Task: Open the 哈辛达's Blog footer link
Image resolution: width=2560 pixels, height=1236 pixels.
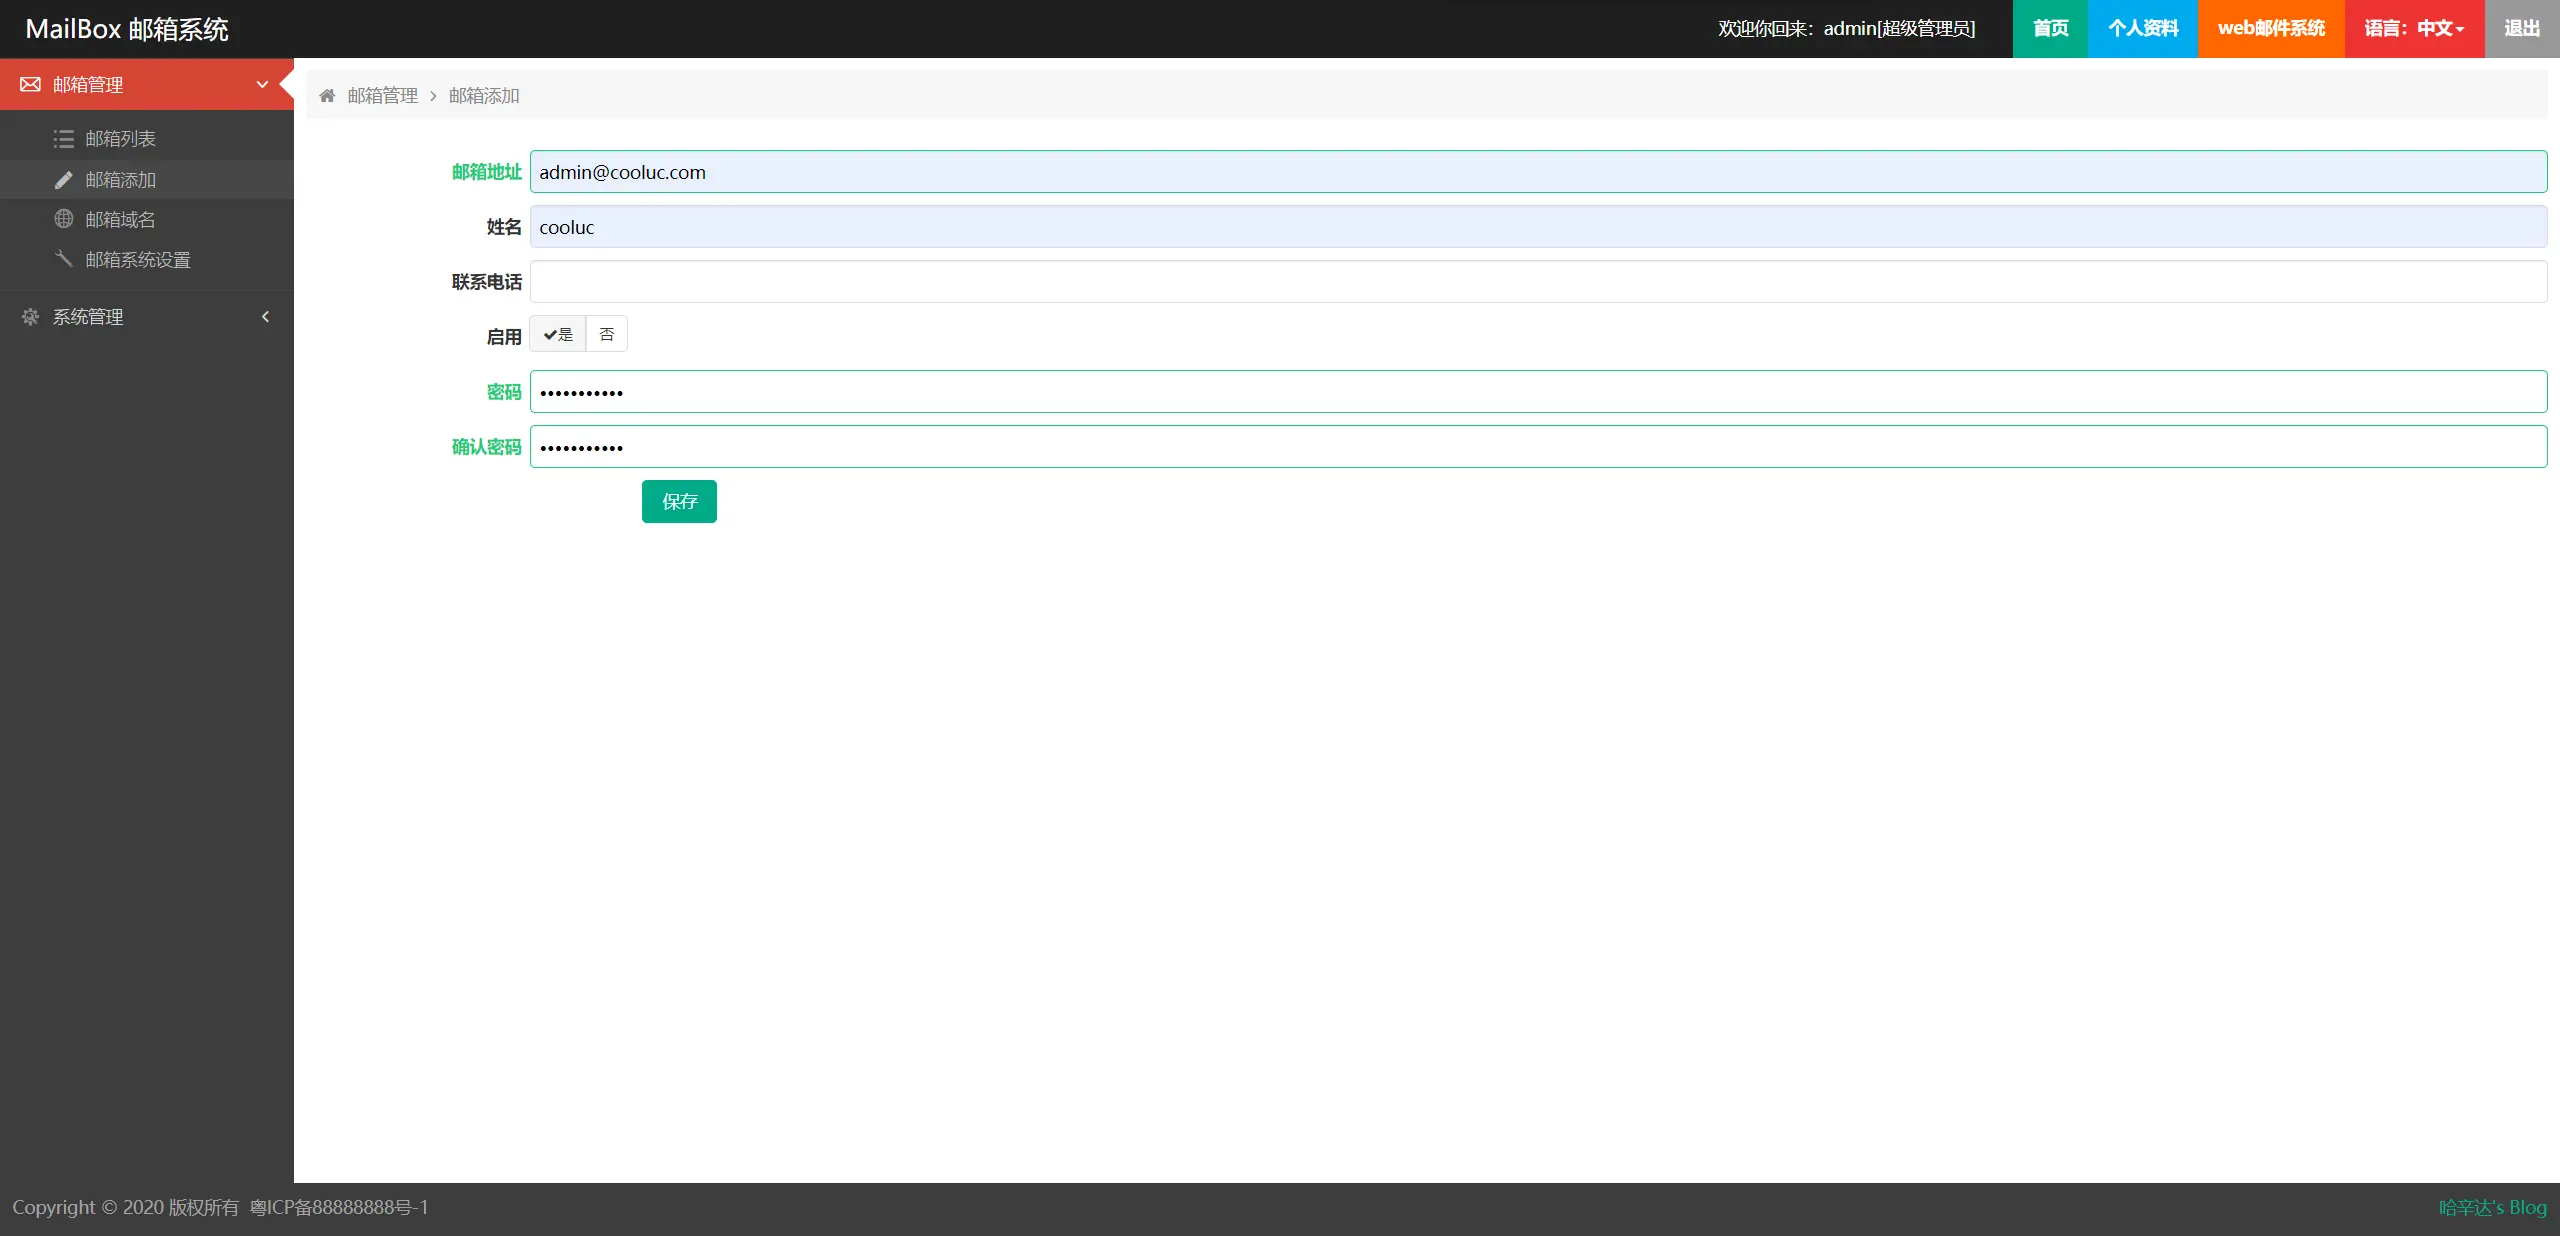Action: (2493, 1208)
